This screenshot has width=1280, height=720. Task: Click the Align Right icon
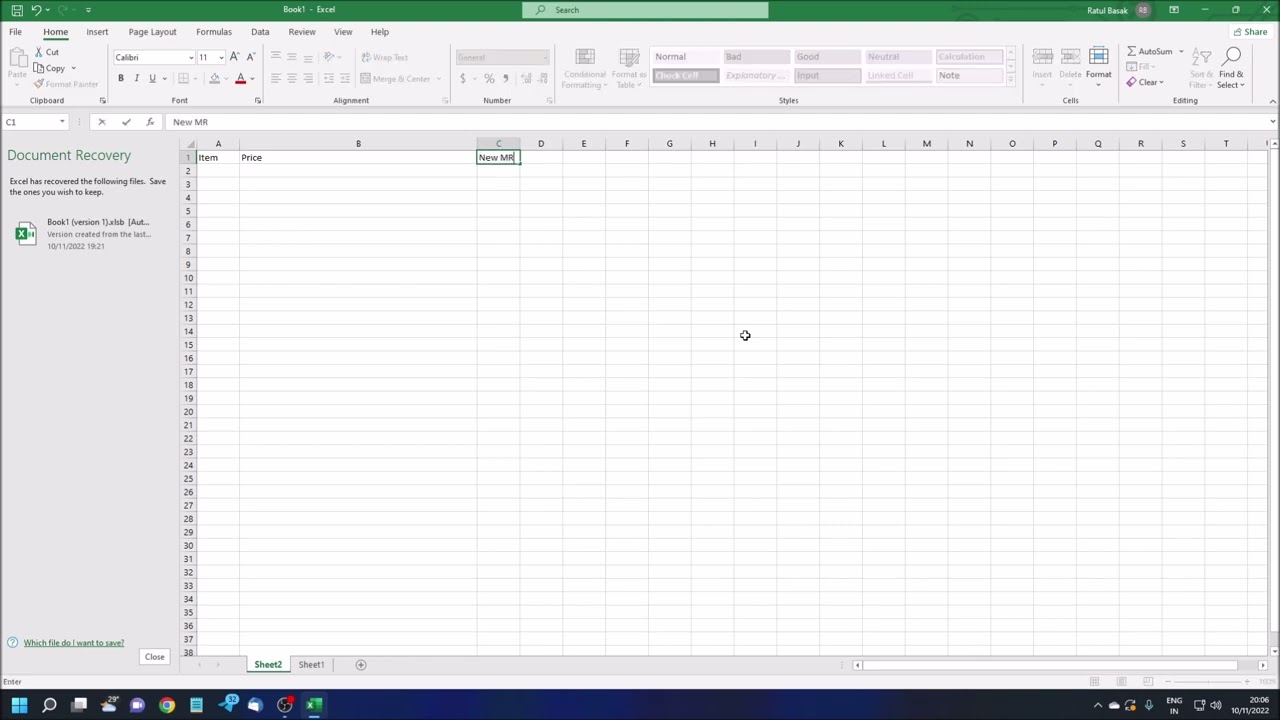[x=308, y=78]
